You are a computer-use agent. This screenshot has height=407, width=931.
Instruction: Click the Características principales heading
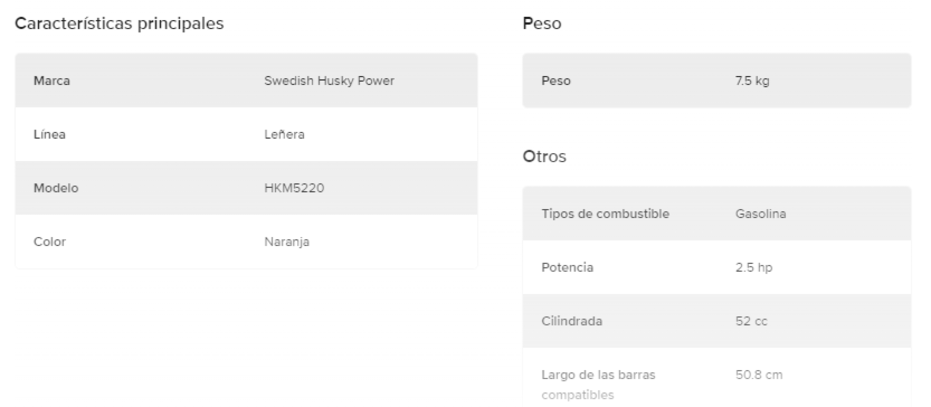point(119,23)
